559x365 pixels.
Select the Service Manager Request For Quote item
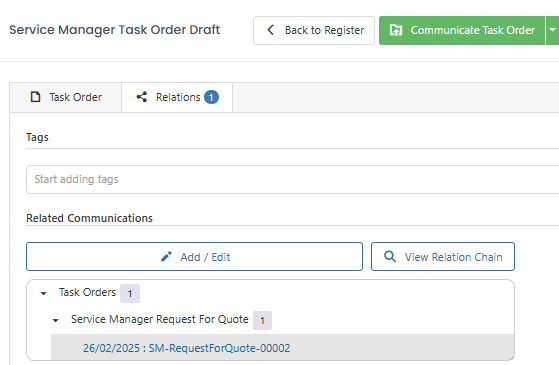160,319
